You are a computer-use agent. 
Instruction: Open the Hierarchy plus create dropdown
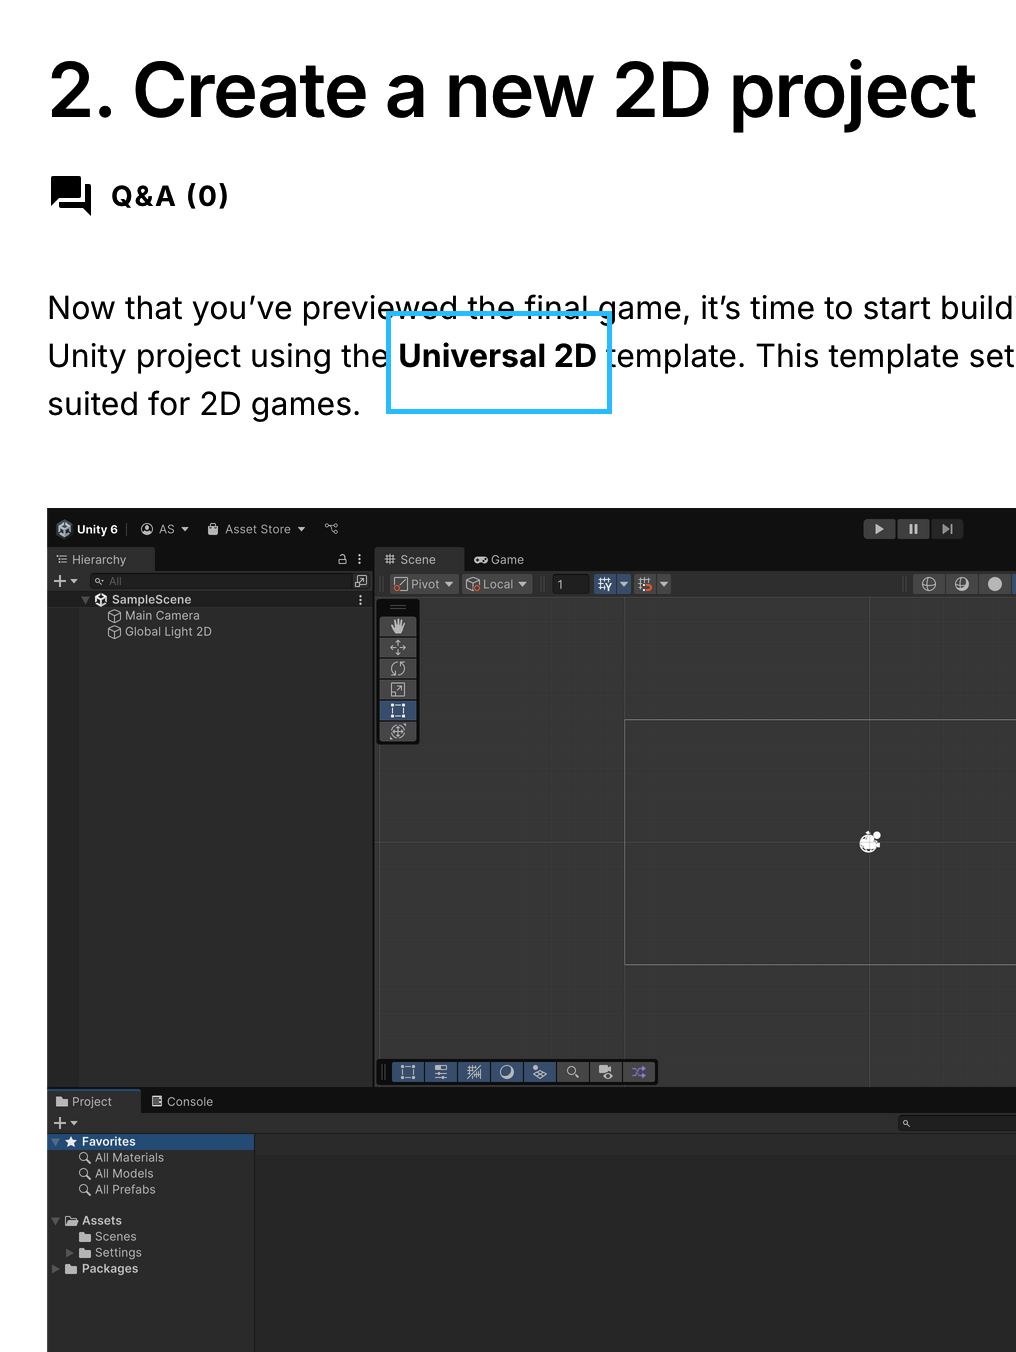(66, 581)
